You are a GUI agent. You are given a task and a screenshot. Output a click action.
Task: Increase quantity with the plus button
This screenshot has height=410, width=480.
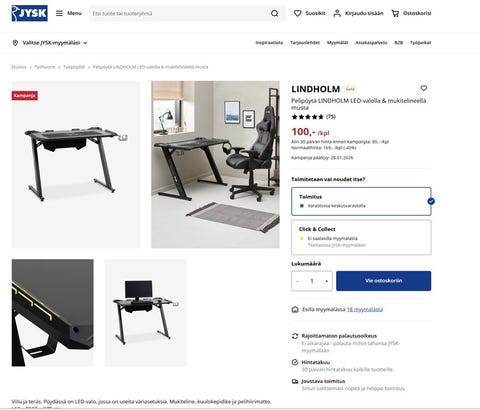326,281
